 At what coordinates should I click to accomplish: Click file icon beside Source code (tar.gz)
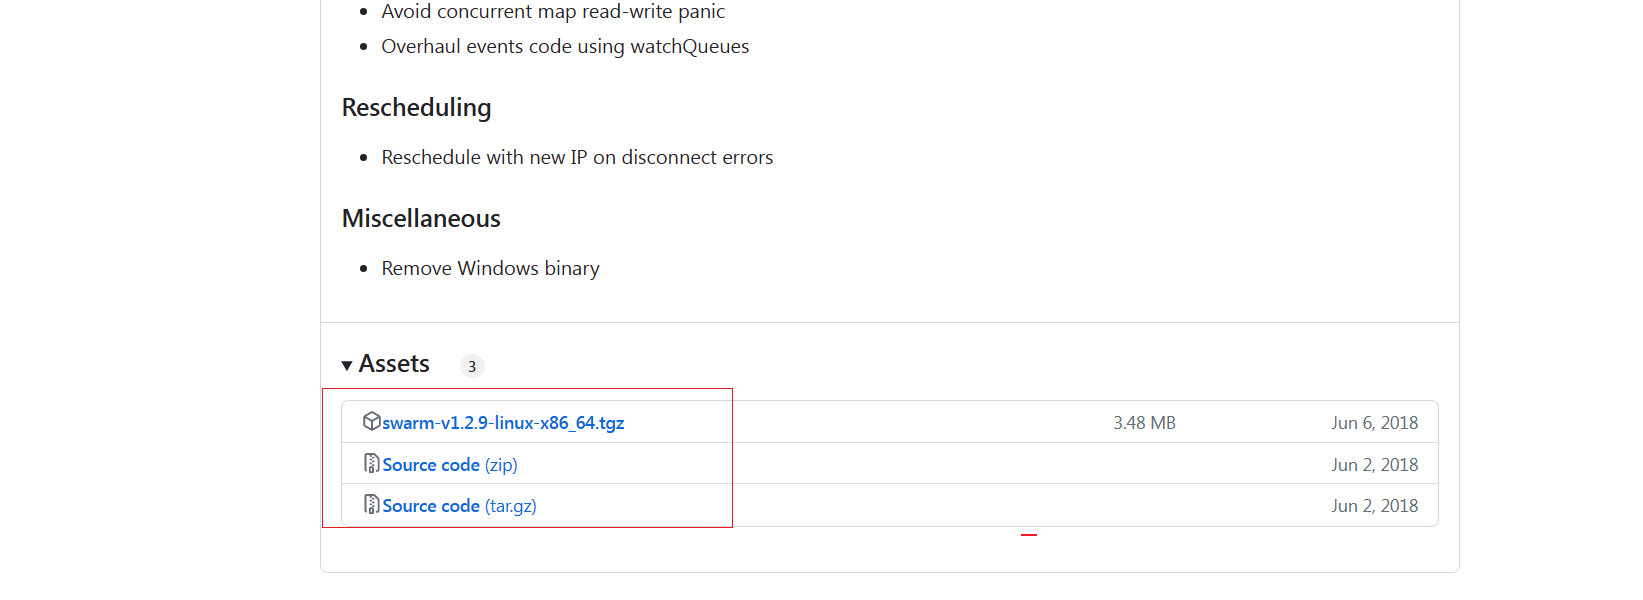[x=371, y=505]
